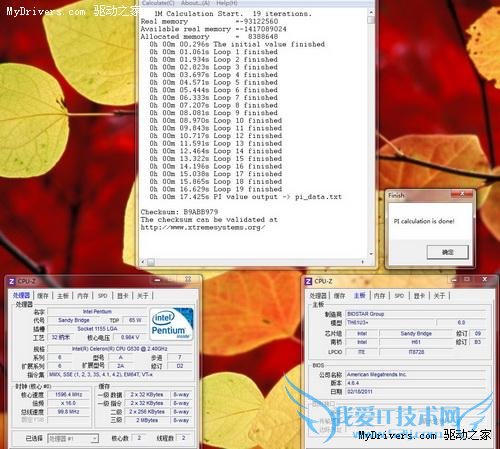Switch to 缓存 tab in right CPU-Z
This screenshot has height=449, width=500.
click(x=339, y=295)
